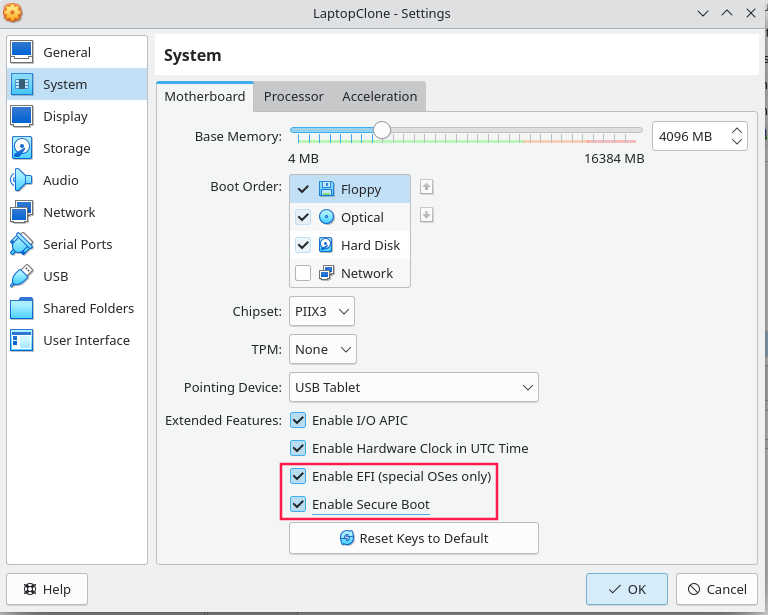Select the USB settings icon
This screenshot has width=768, height=615.
coord(22,276)
